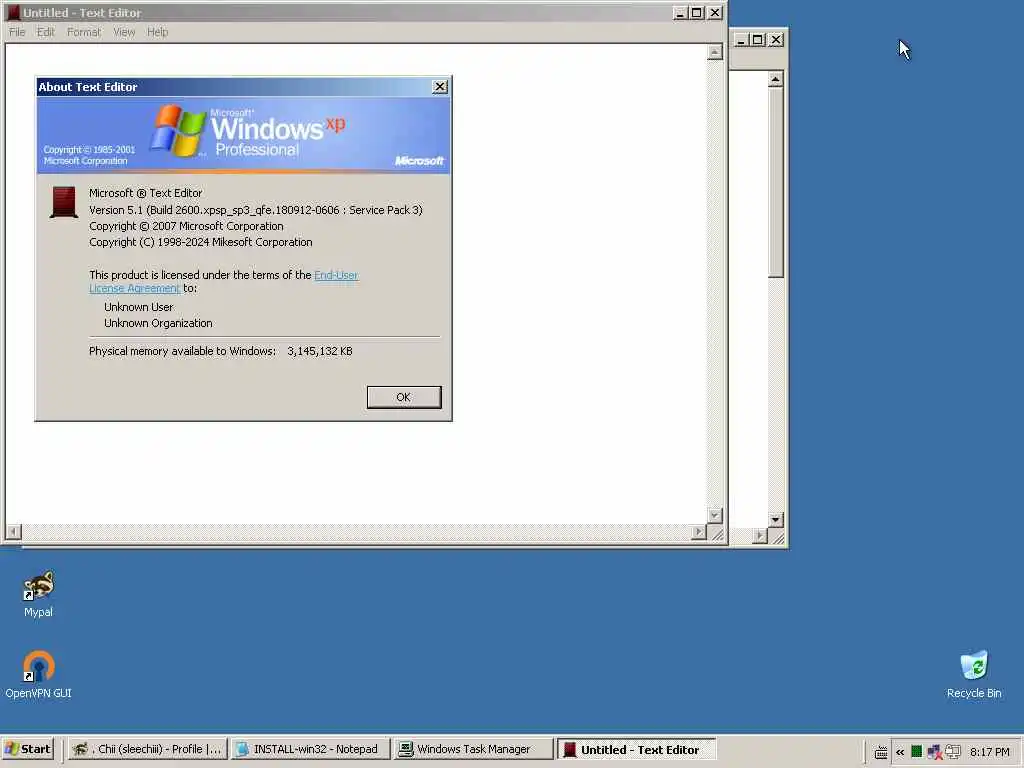
Task: Open the Edit menu in Text Editor
Action: point(46,32)
